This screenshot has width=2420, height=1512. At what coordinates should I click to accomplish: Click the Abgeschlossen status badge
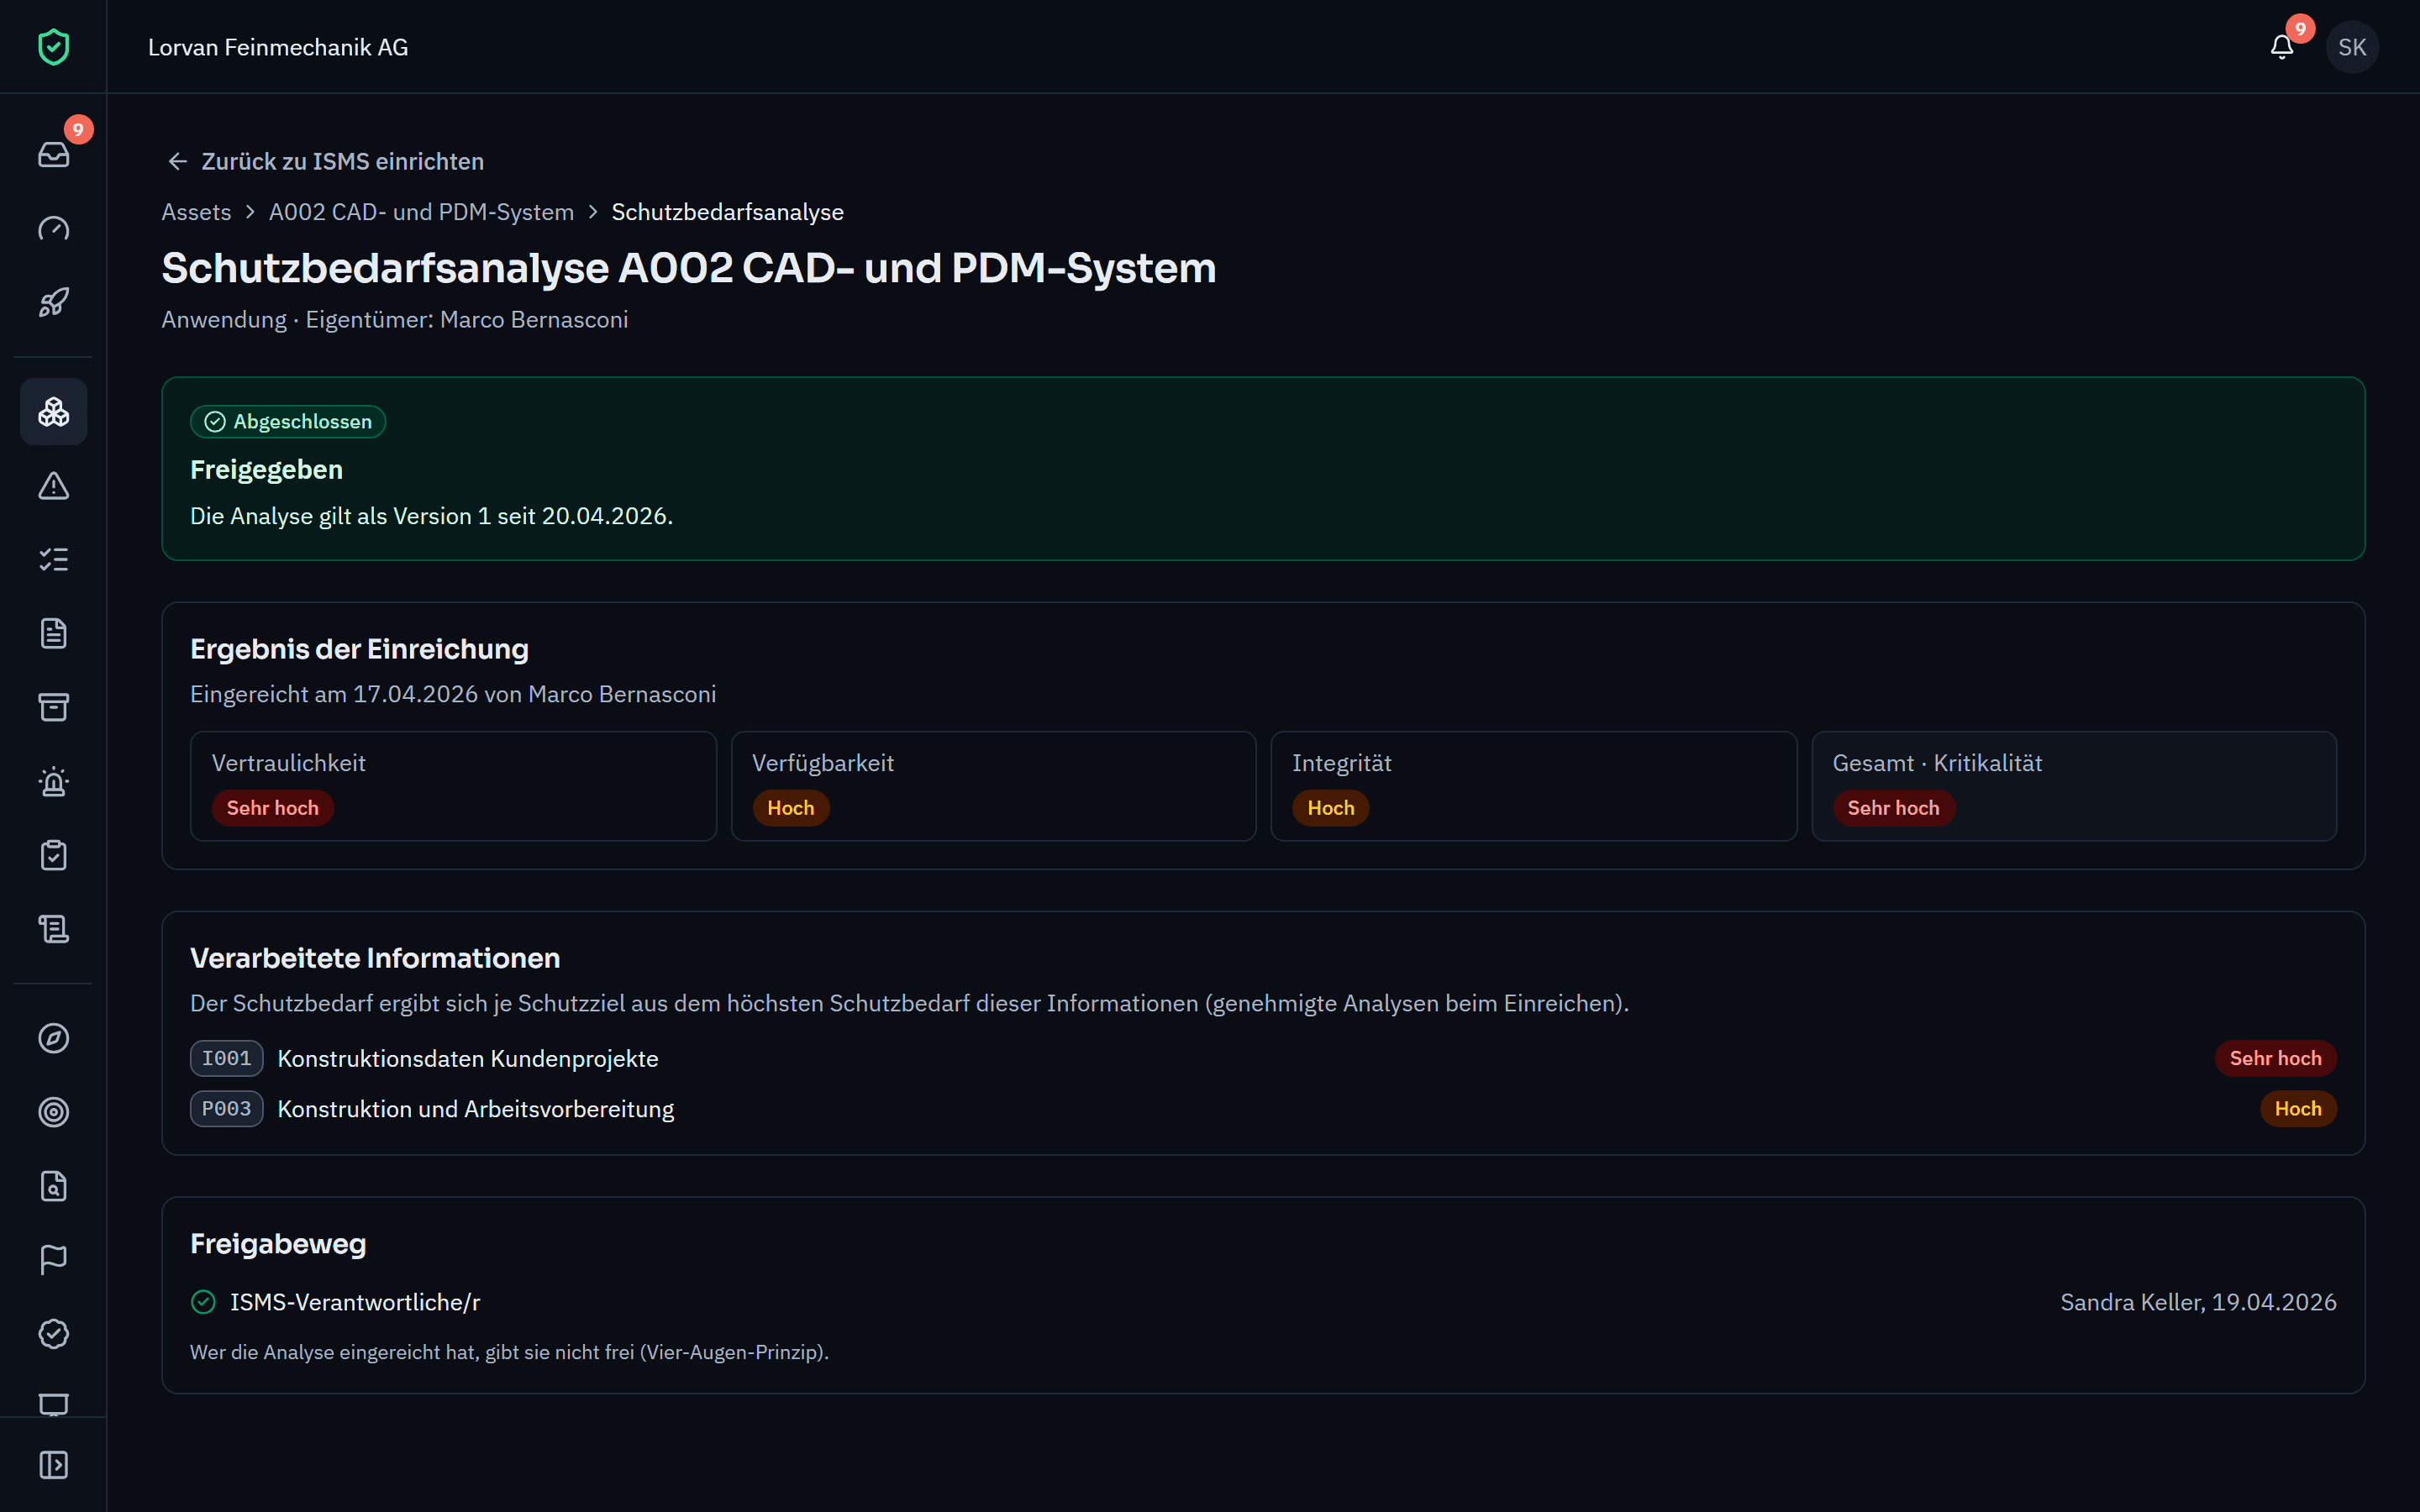[288, 422]
